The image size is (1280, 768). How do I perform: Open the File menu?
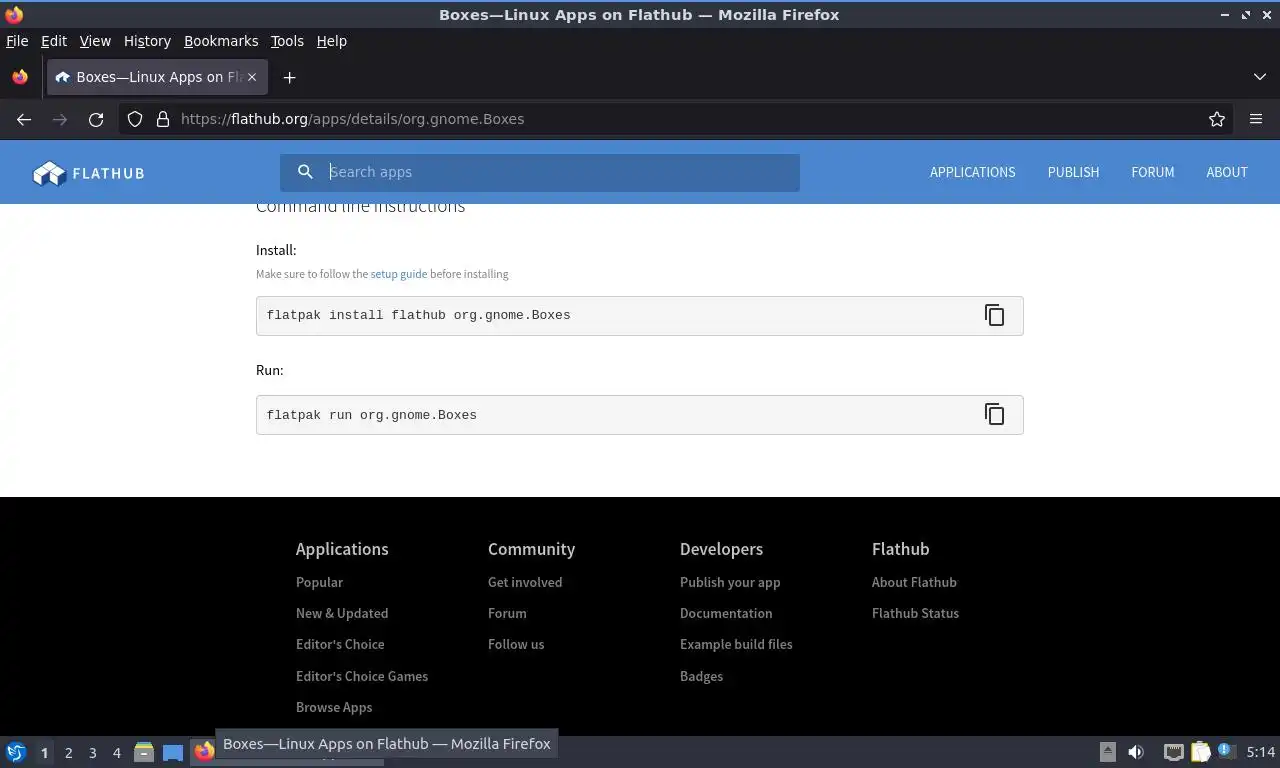tap(17, 41)
